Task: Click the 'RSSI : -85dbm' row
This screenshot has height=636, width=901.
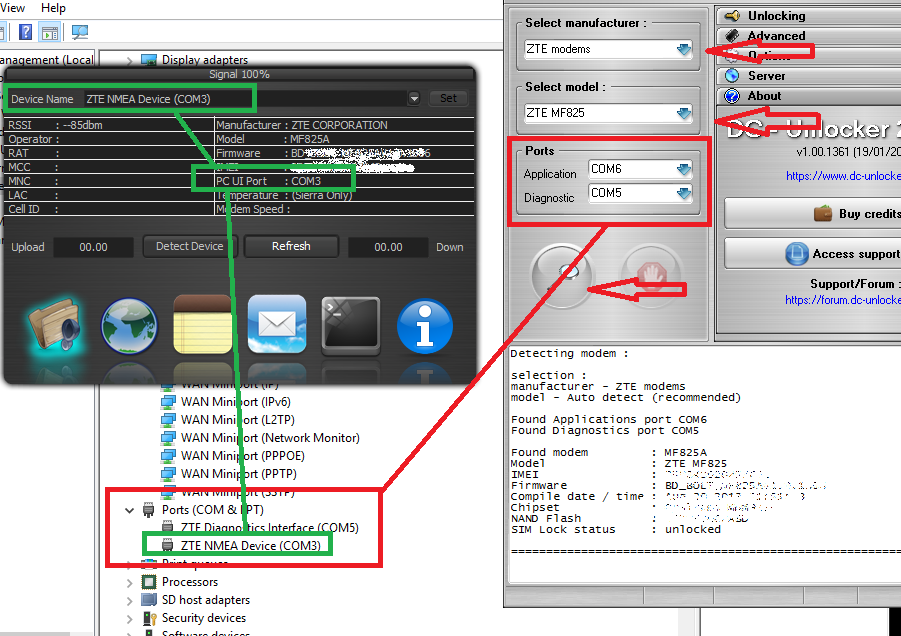Action: [109, 125]
